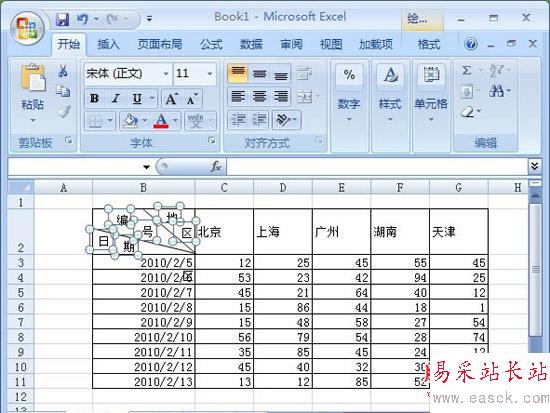
Task: Open the 加载项 tab
Action: point(376,44)
